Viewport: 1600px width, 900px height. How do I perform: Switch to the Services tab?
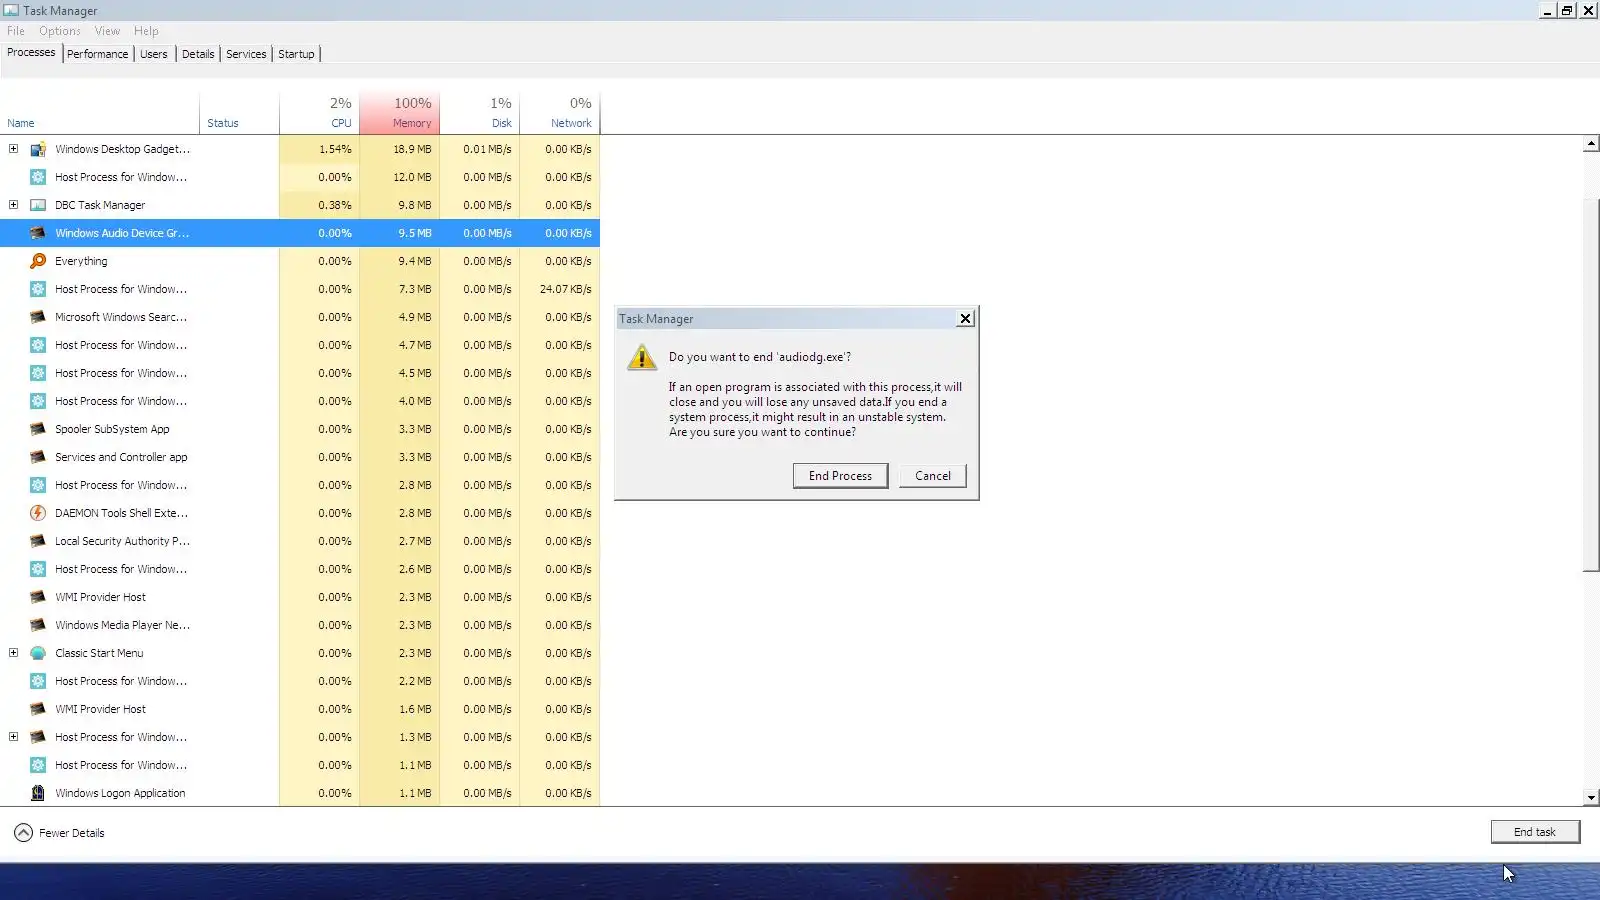pyautogui.click(x=246, y=54)
